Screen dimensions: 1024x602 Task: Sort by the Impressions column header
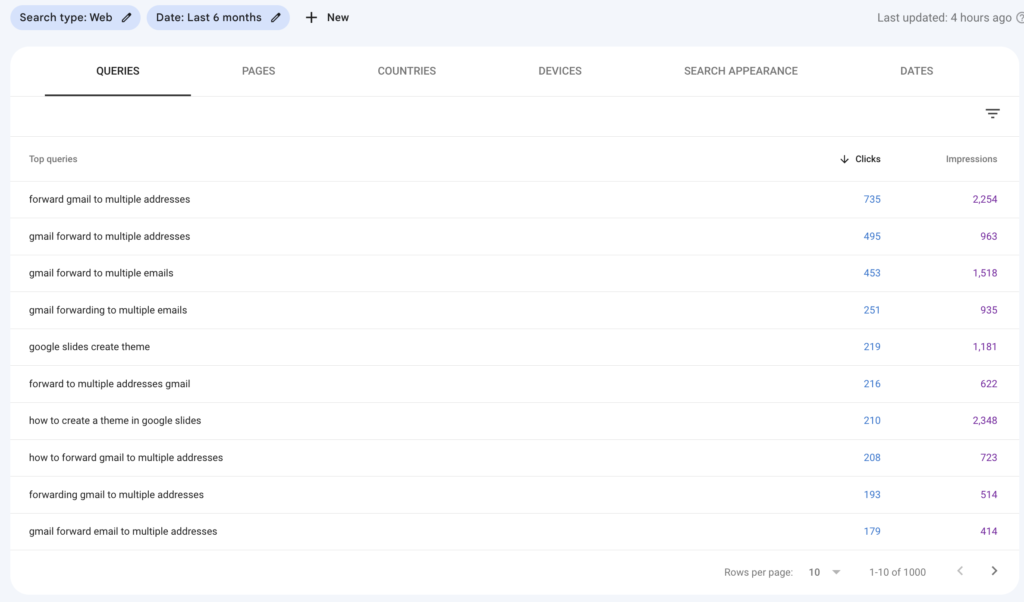click(971, 159)
